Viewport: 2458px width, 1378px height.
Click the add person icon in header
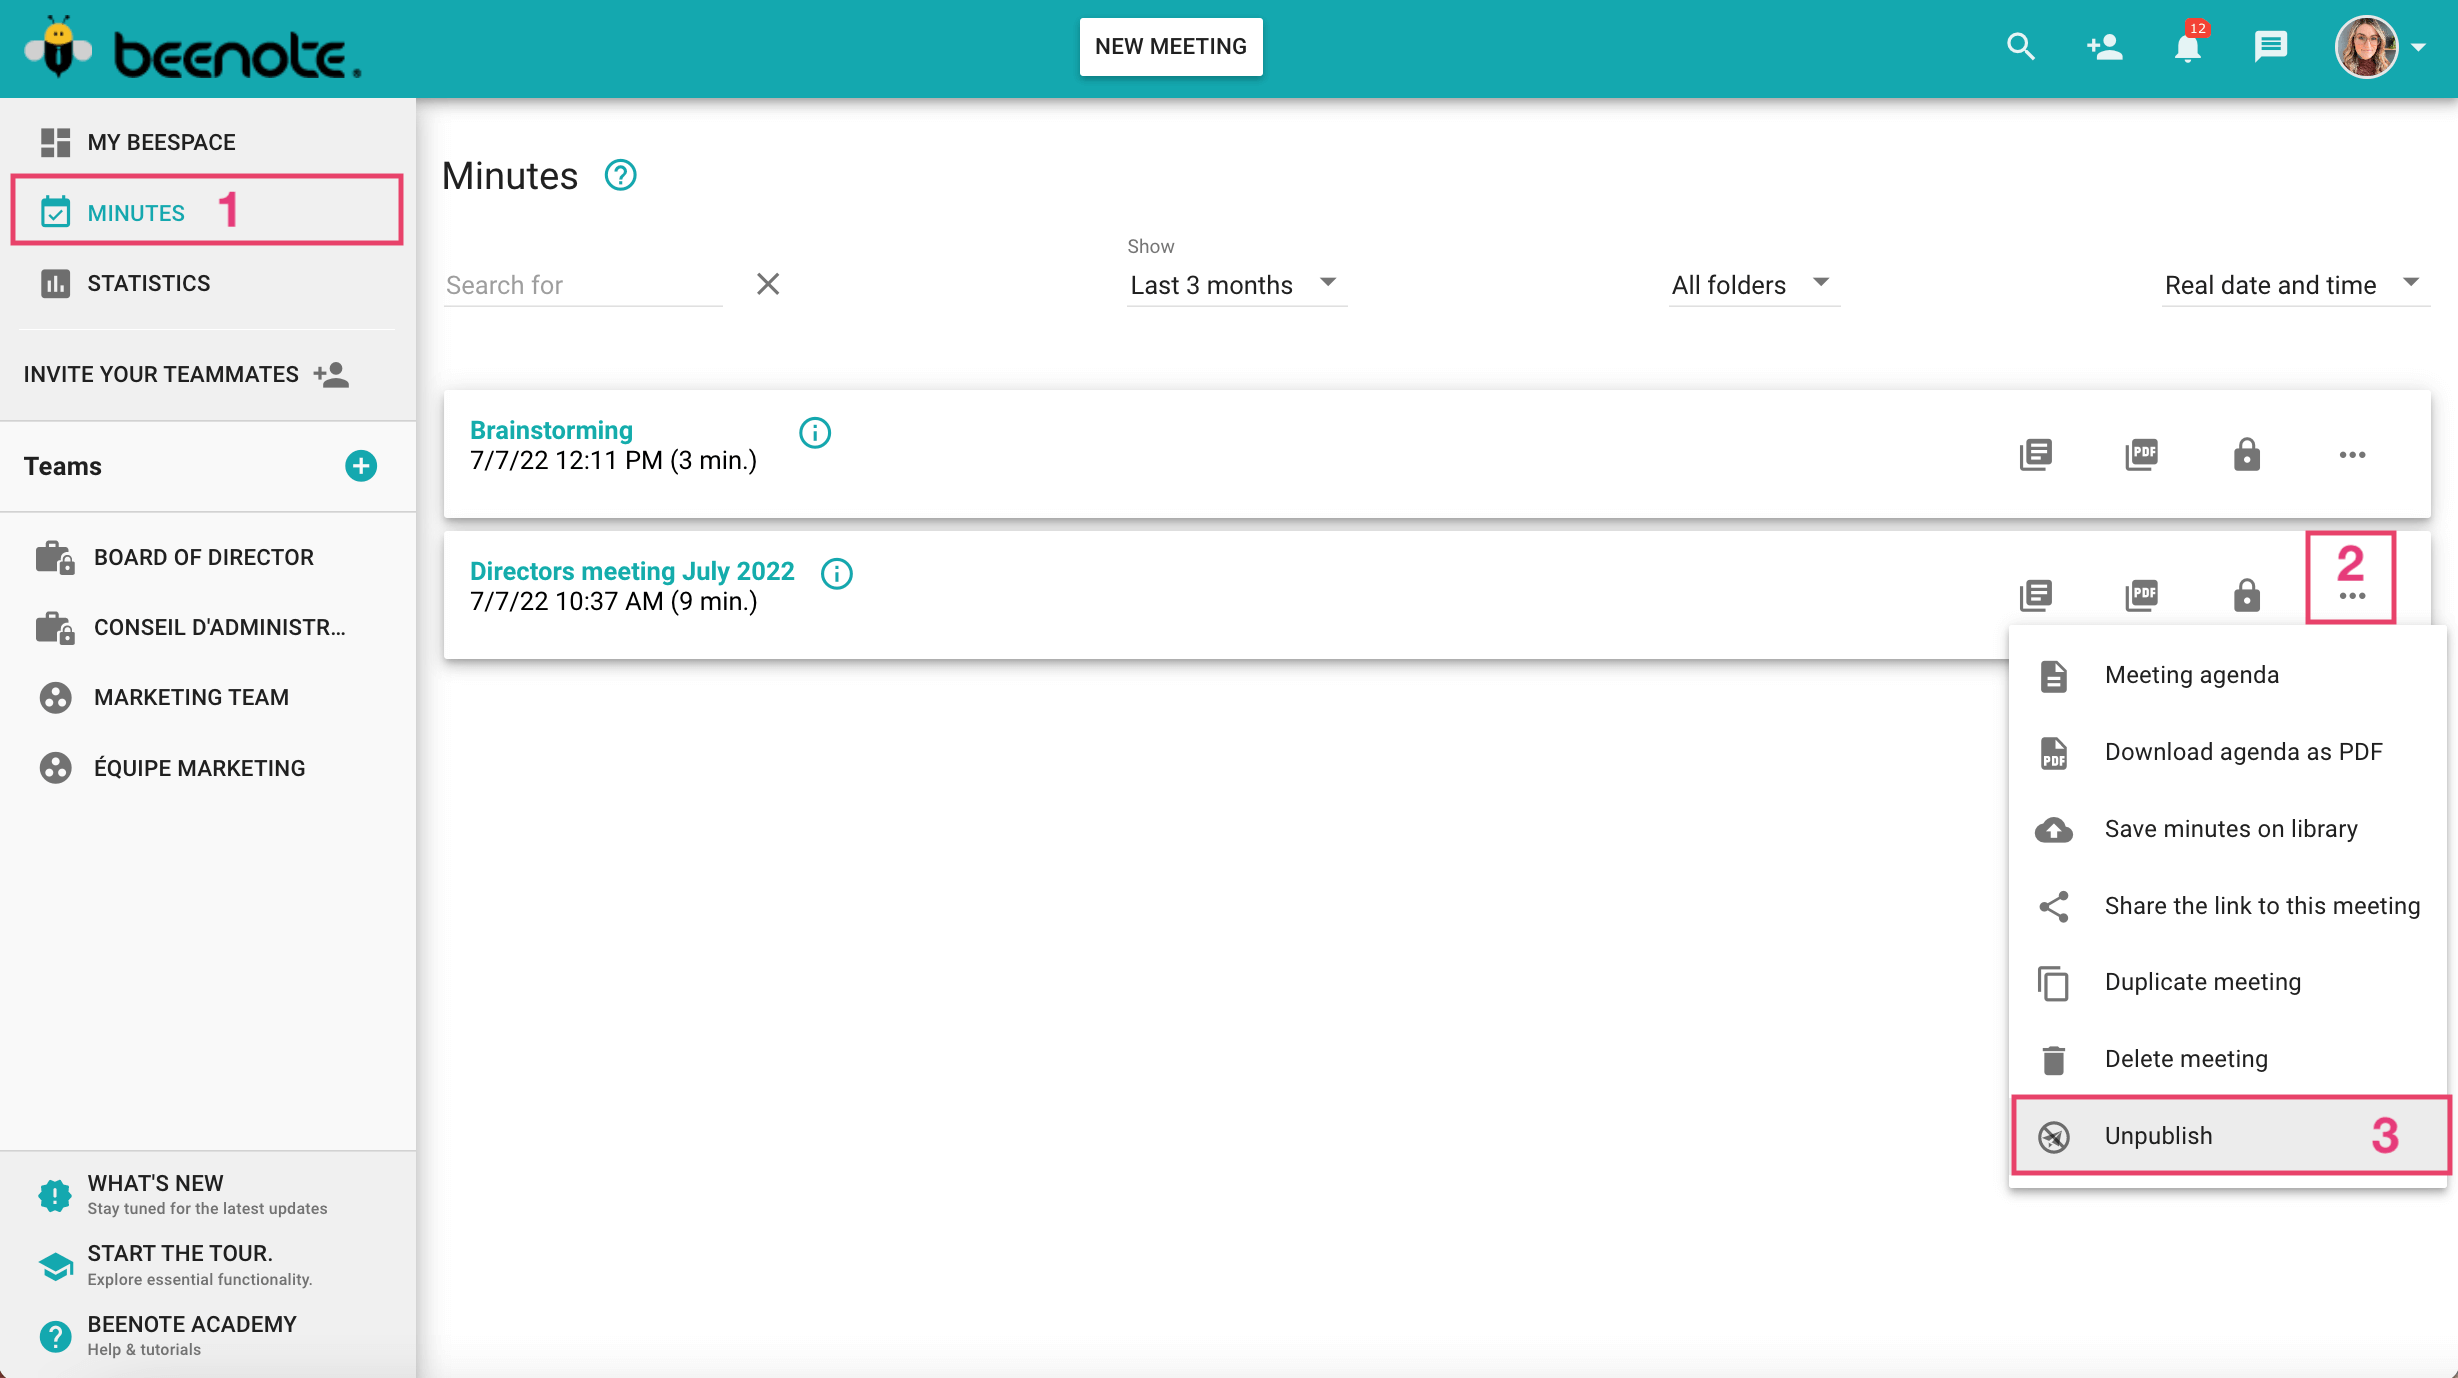point(2104,47)
